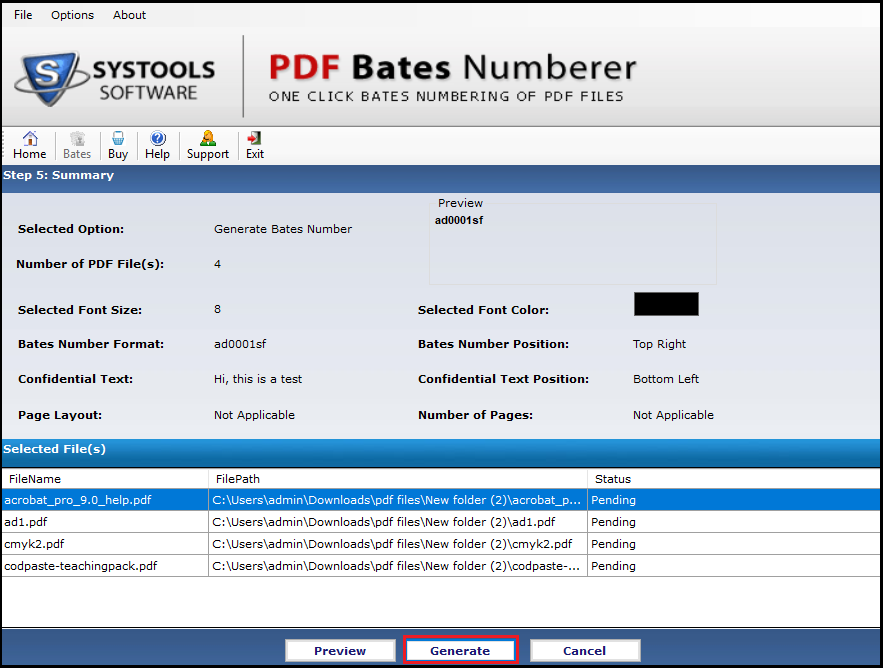Select the codpaste-teachingpack.pdf file row
The width and height of the screenshot is (883, 668).
click(x=441, y=565)
